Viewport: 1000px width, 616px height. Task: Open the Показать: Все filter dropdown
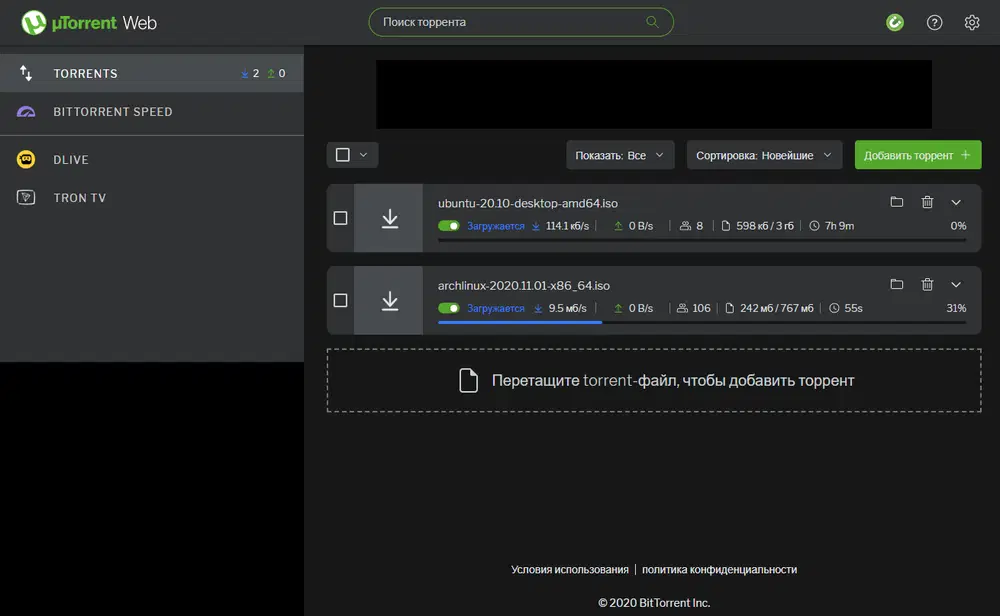620,155
